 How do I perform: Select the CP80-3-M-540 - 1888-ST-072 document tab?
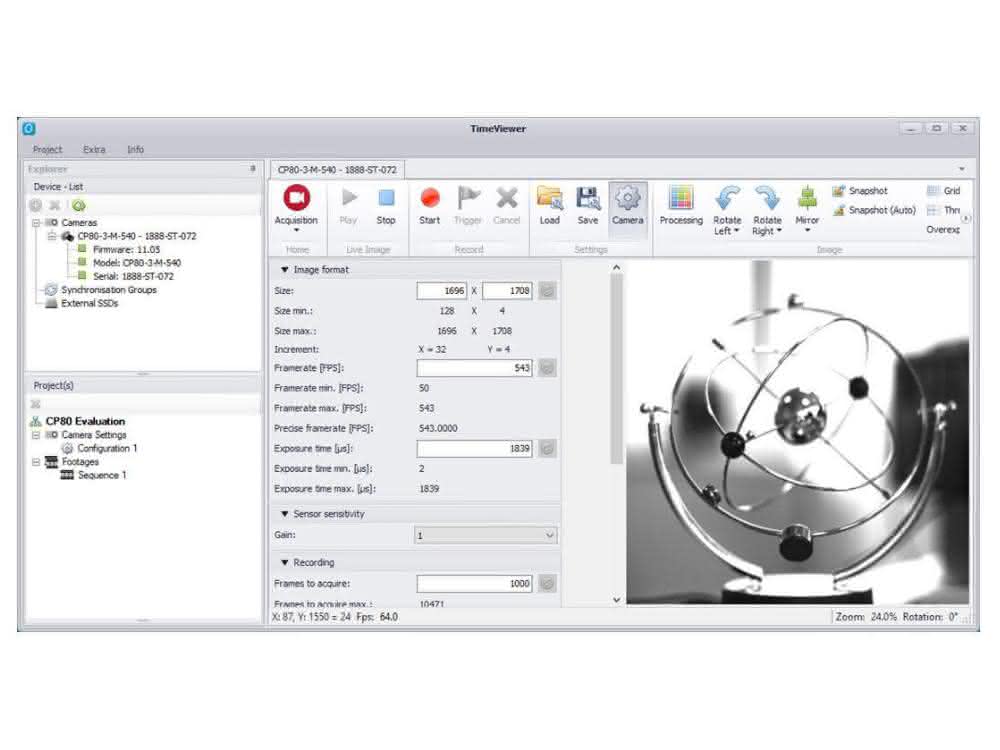click(x=337, y=170)
